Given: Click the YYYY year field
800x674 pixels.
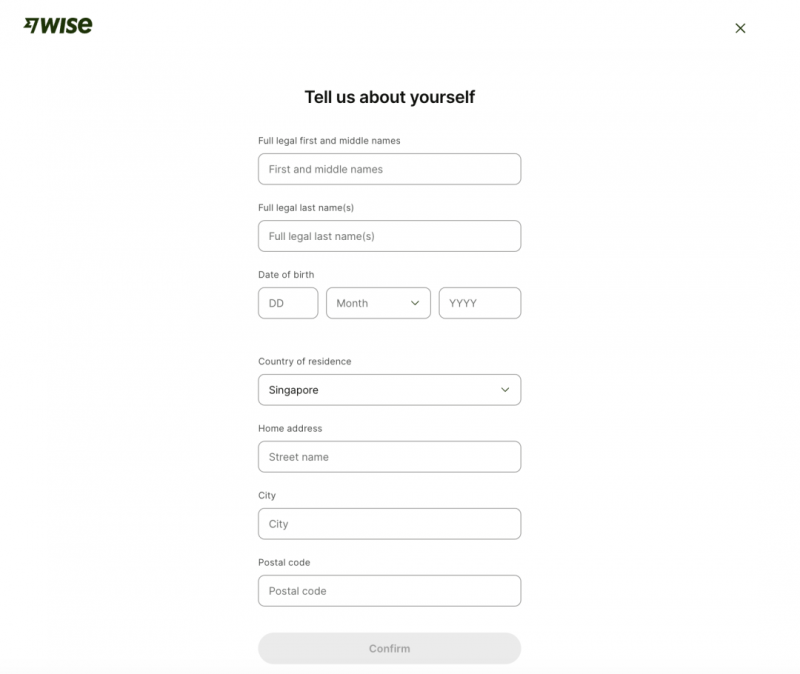Looking at the screenshot, I should point(479,303).
